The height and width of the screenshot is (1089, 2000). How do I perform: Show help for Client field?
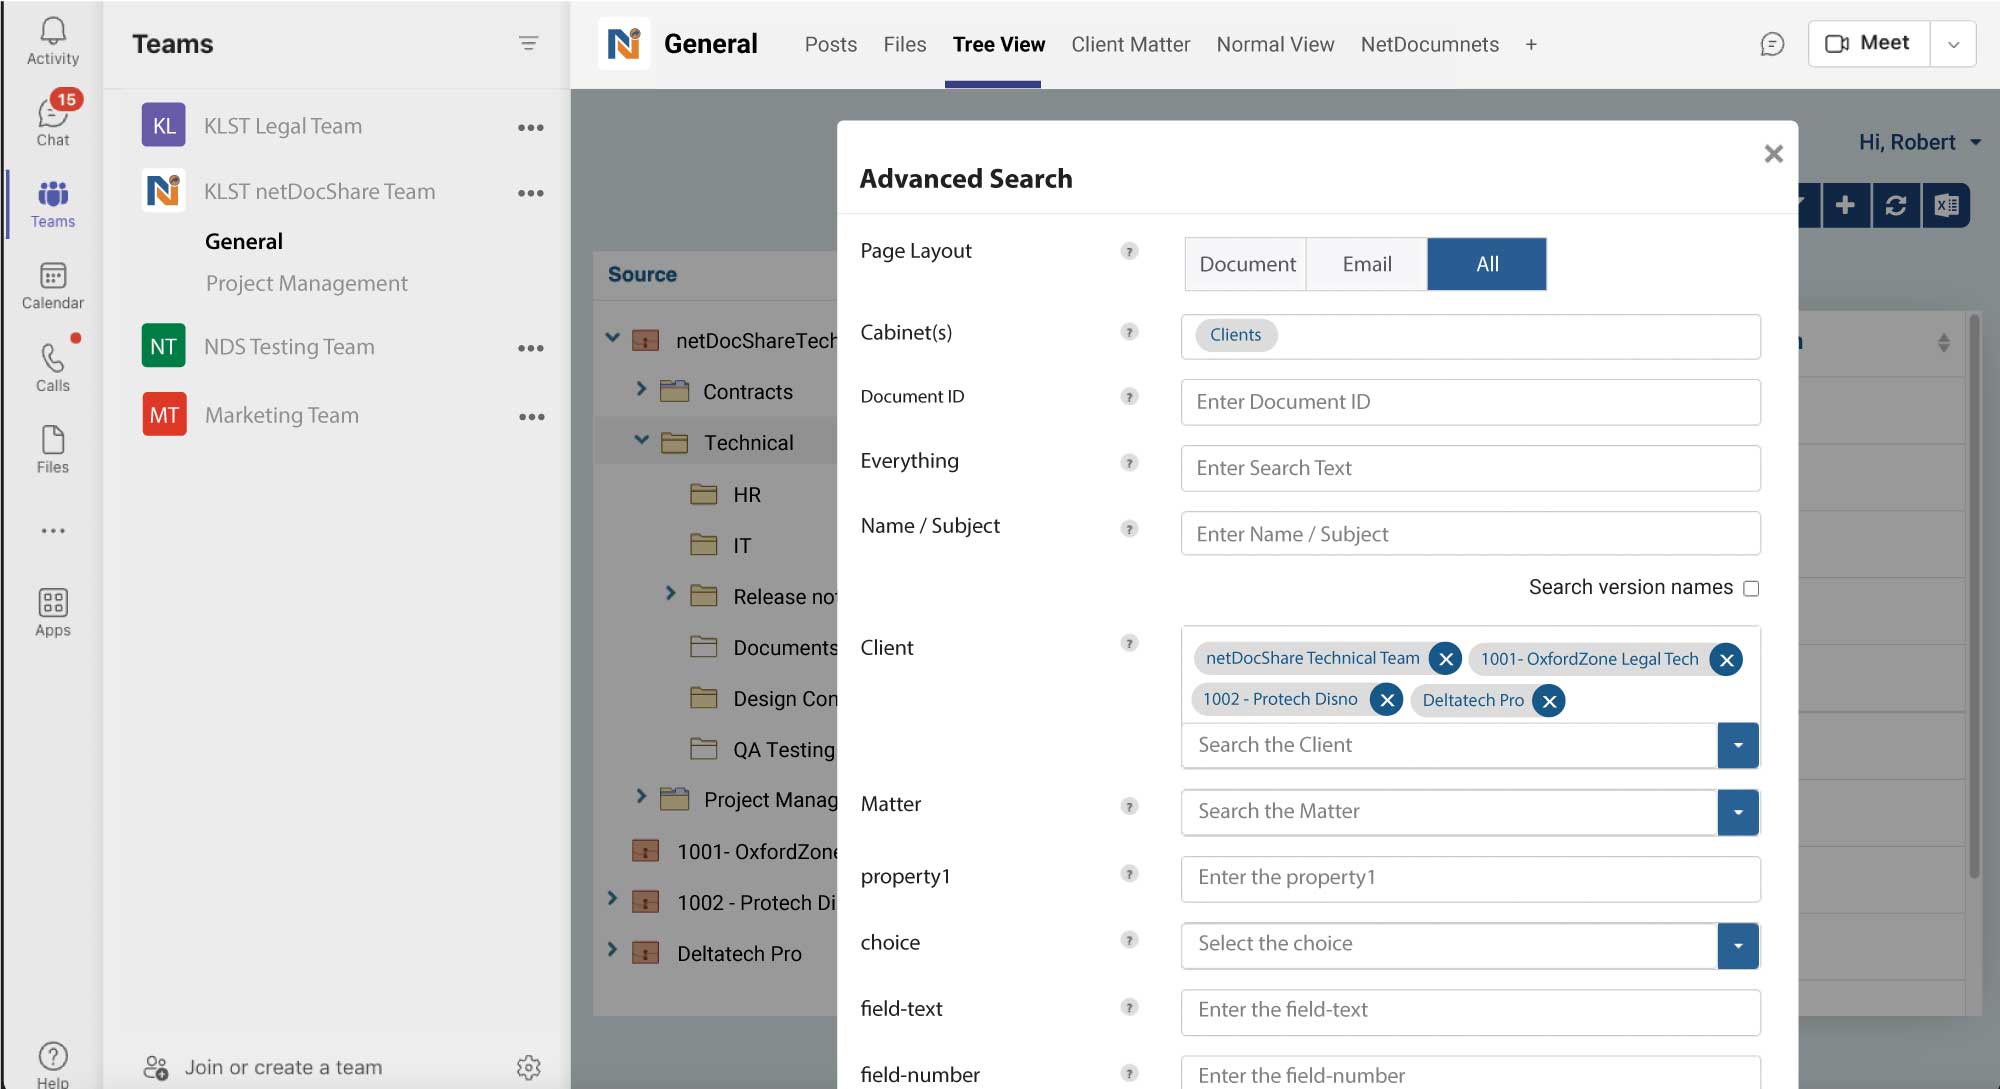(1129, 643)
